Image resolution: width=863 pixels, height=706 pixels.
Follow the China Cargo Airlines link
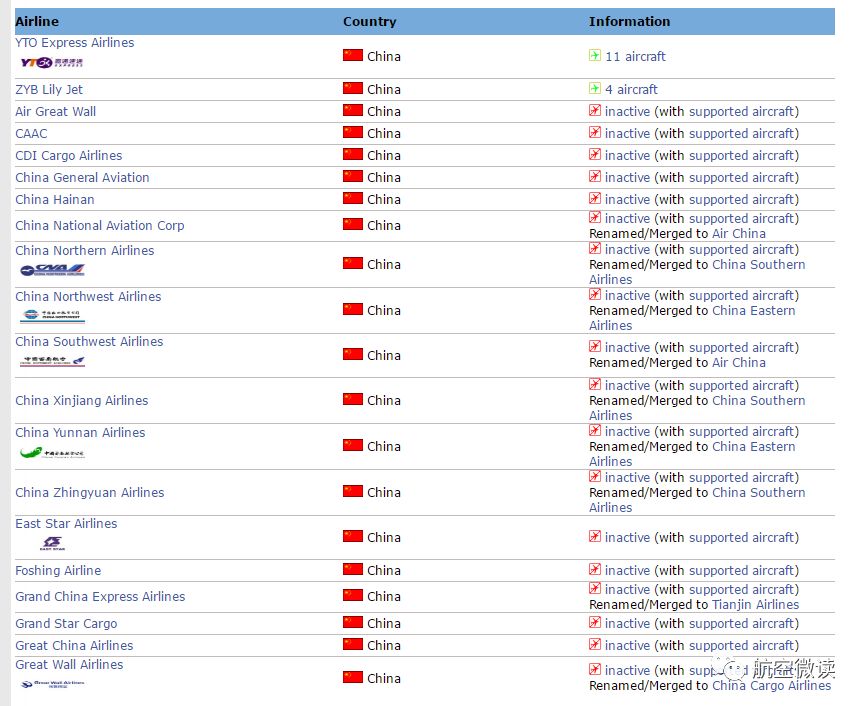coord(772,685)
